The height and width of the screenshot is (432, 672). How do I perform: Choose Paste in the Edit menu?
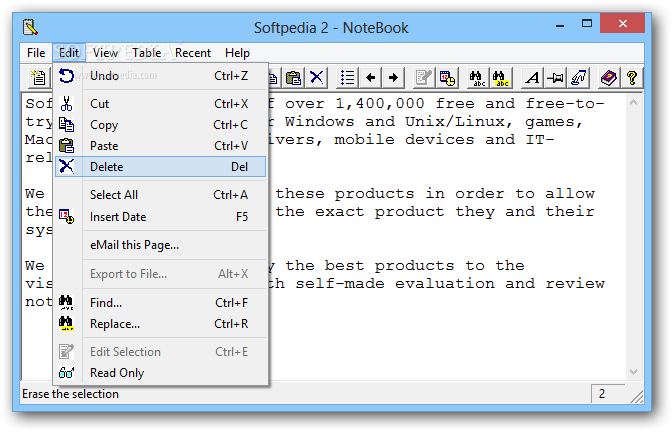pos(161,146)
